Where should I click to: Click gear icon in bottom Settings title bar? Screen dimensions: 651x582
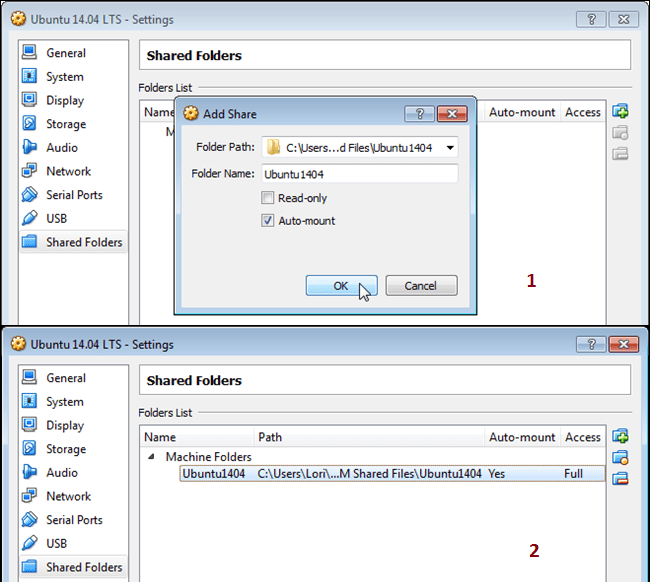tap(18, 344)
